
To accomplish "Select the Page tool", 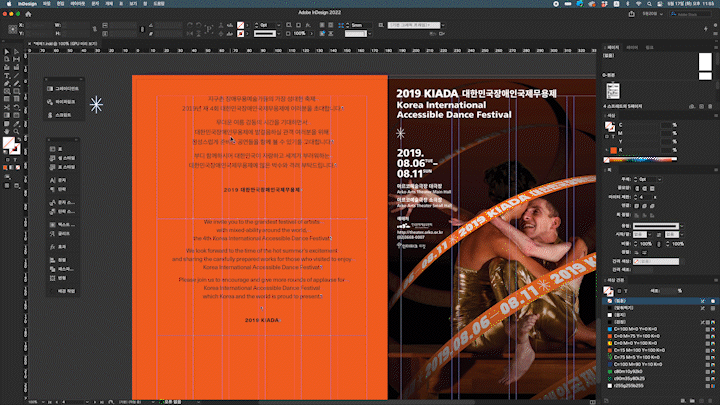I will point(7,59).
